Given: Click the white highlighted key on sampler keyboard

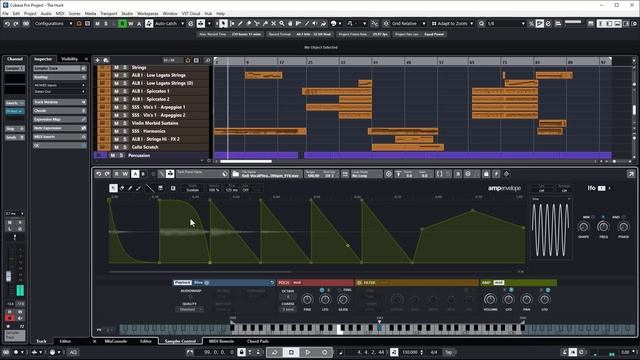Looking at the screenshot, I should [x=340, y=330].
